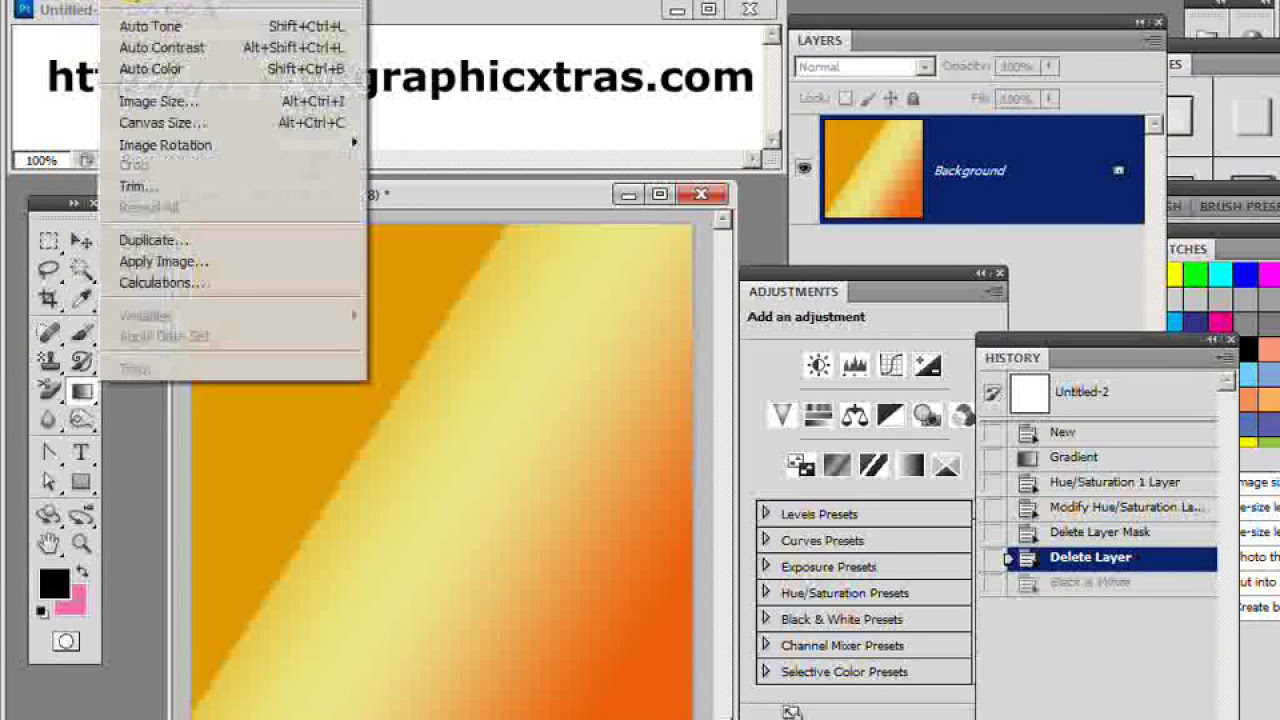Set history brush source to New state
This screenshot has height=720, width=1280.
point(993,433)
